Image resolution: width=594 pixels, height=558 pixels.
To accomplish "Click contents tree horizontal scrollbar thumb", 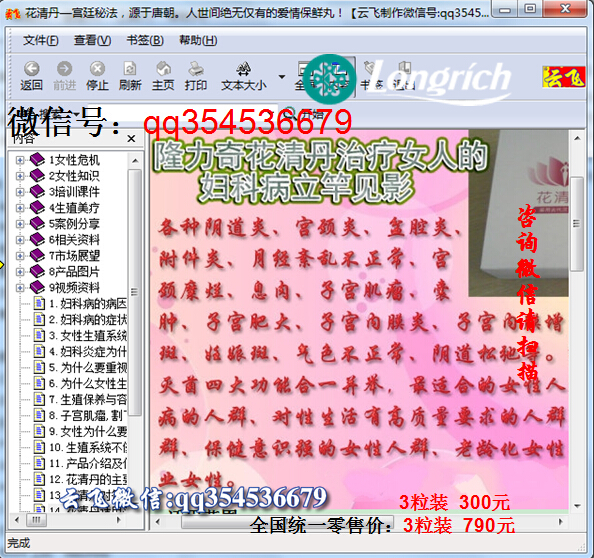I will pos(36,520).
